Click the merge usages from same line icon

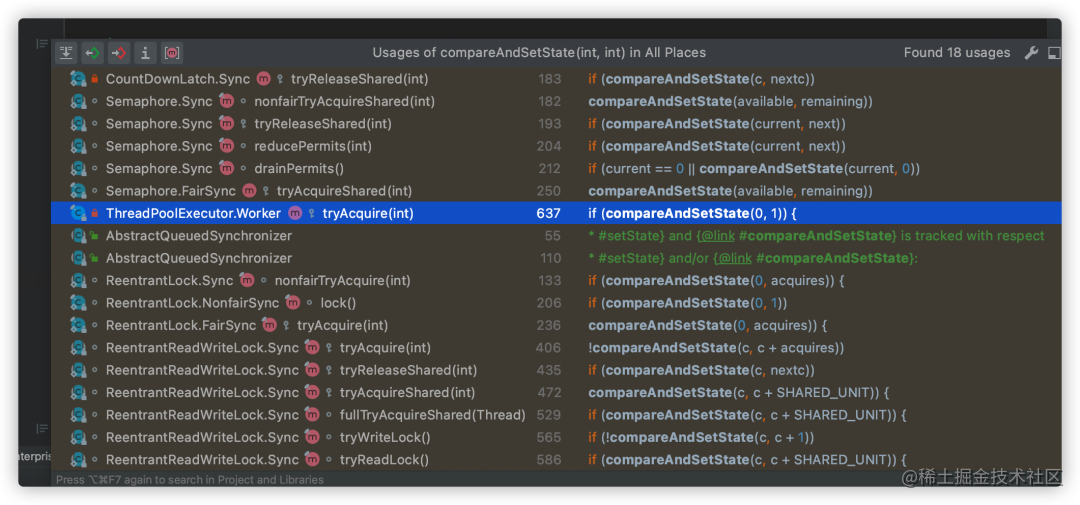click(x=66, y=52)
